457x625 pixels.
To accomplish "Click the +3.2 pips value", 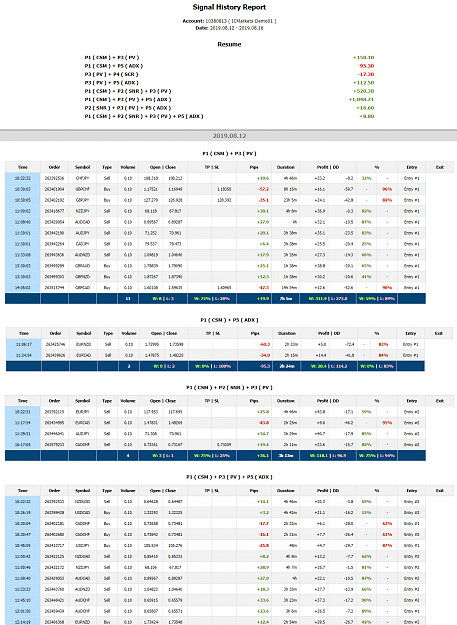I will [x=264, y=513].
